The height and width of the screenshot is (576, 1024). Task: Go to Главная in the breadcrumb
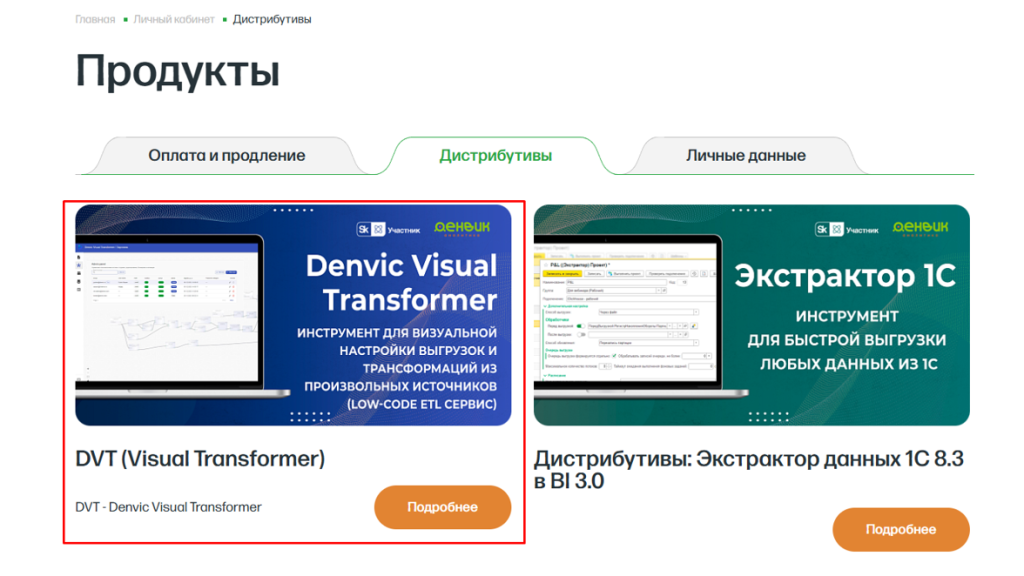point(95,19)
